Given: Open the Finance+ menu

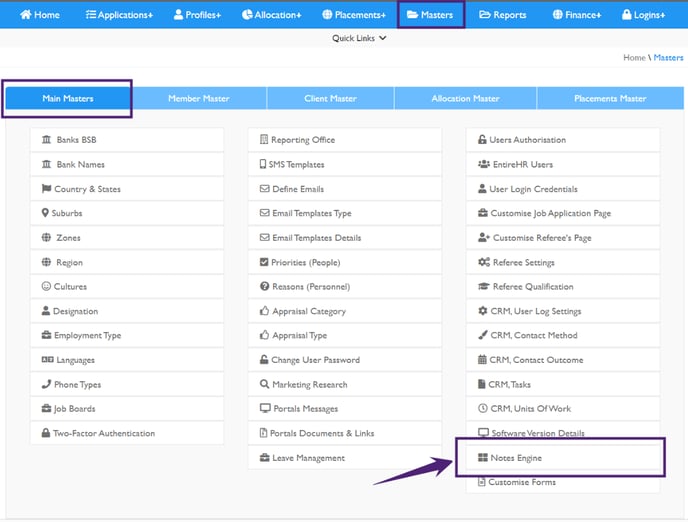Looking at the screenshot, I should coord(577,15).
